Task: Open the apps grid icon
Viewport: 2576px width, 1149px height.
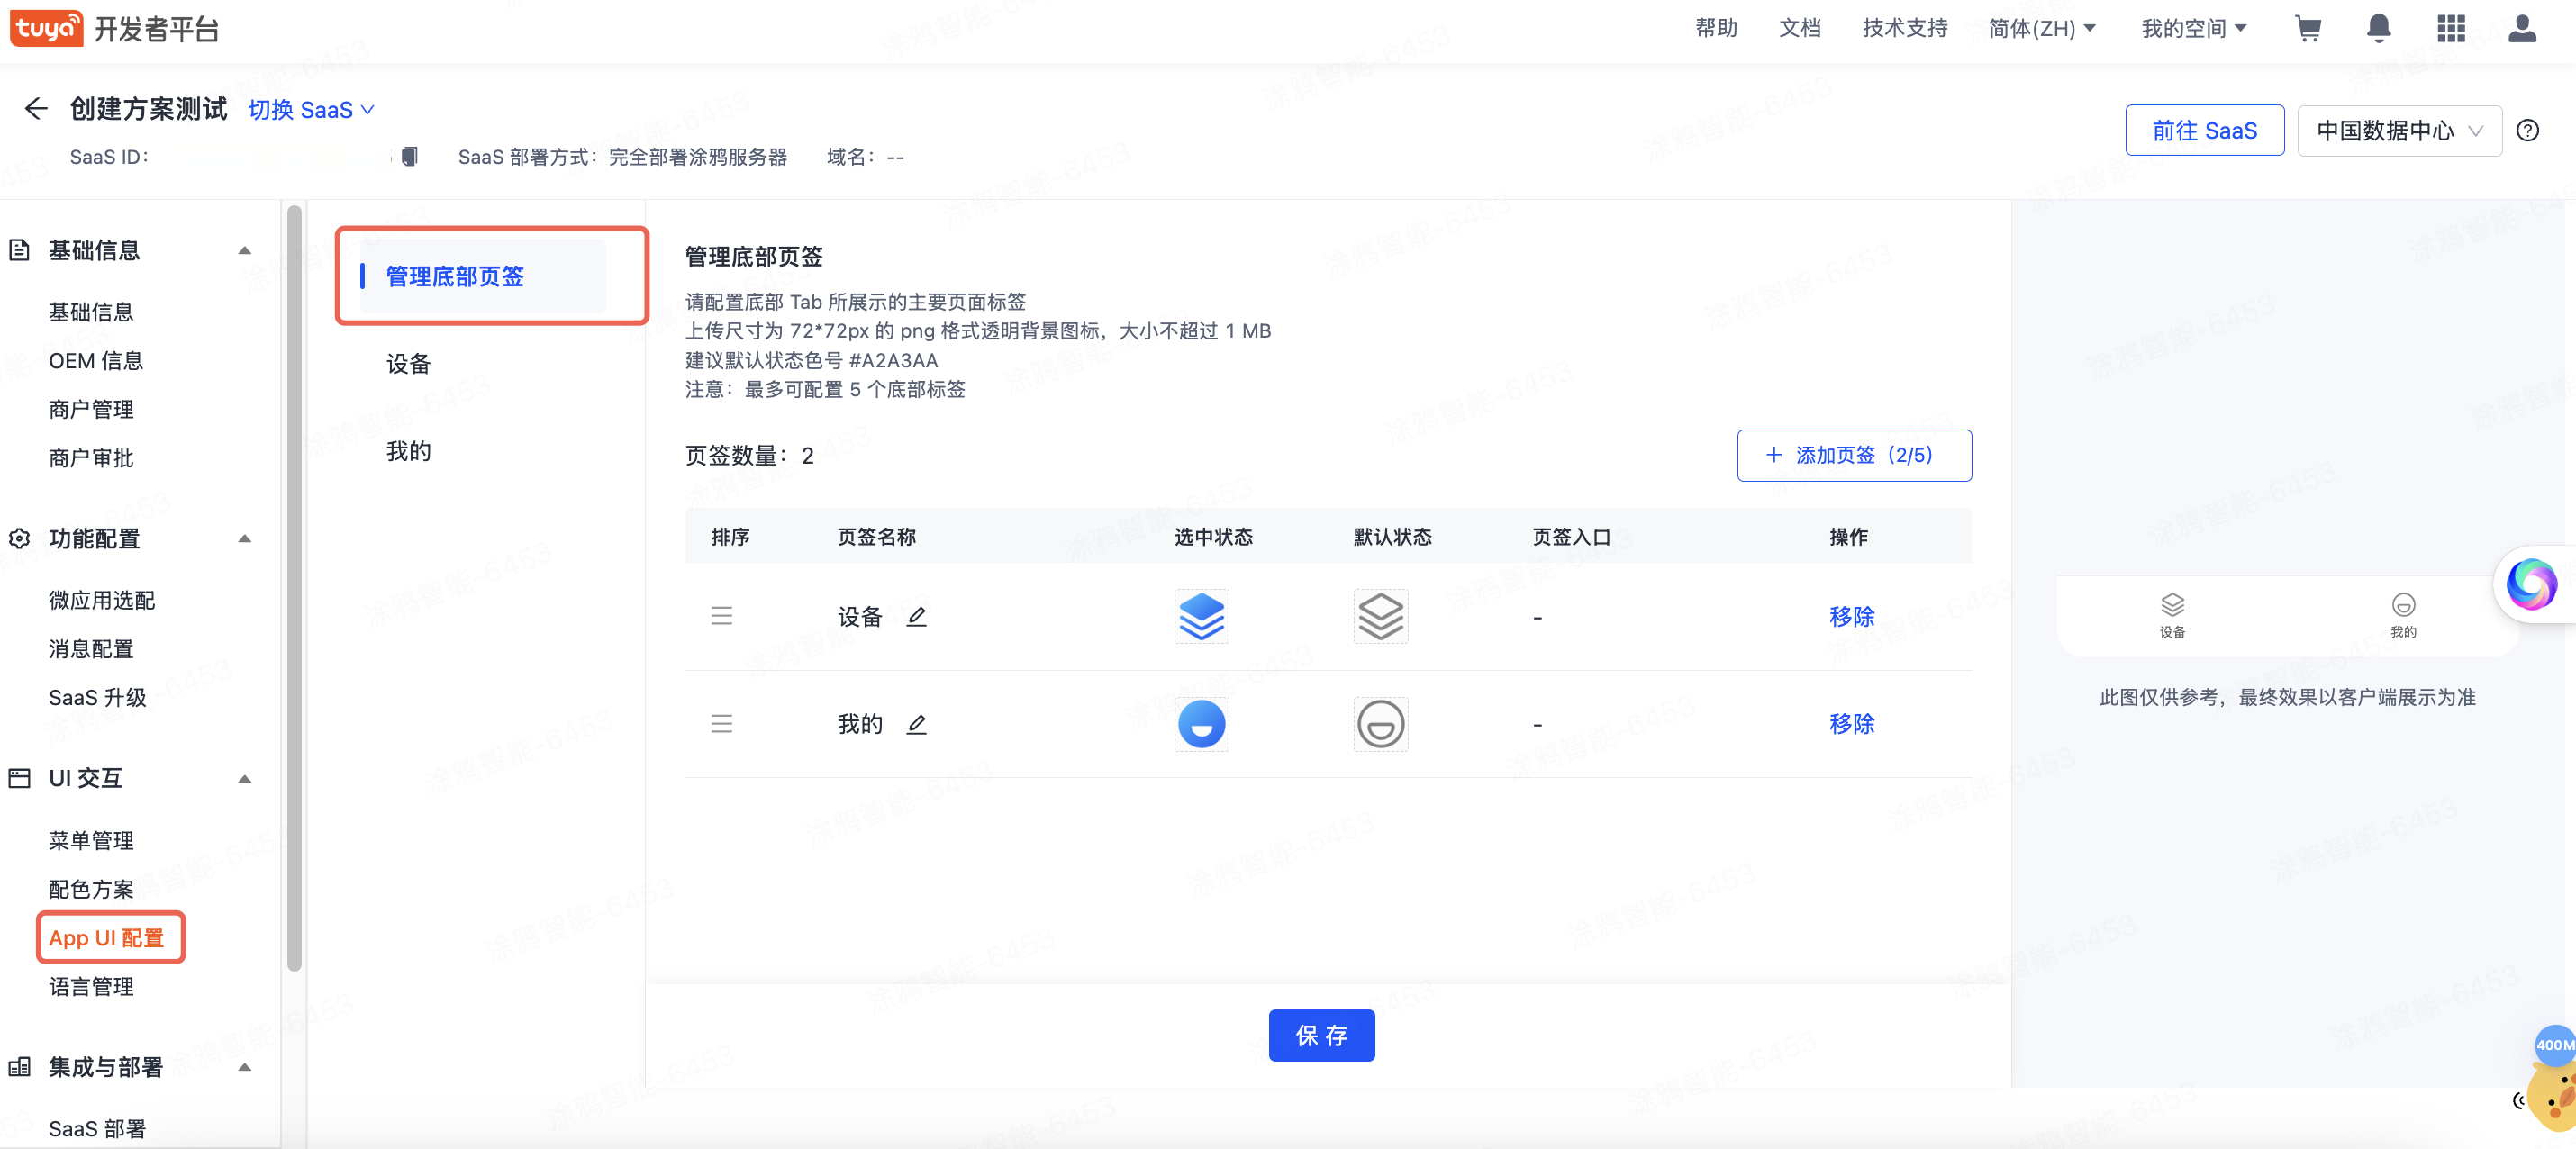Action: click(2451, 29)
